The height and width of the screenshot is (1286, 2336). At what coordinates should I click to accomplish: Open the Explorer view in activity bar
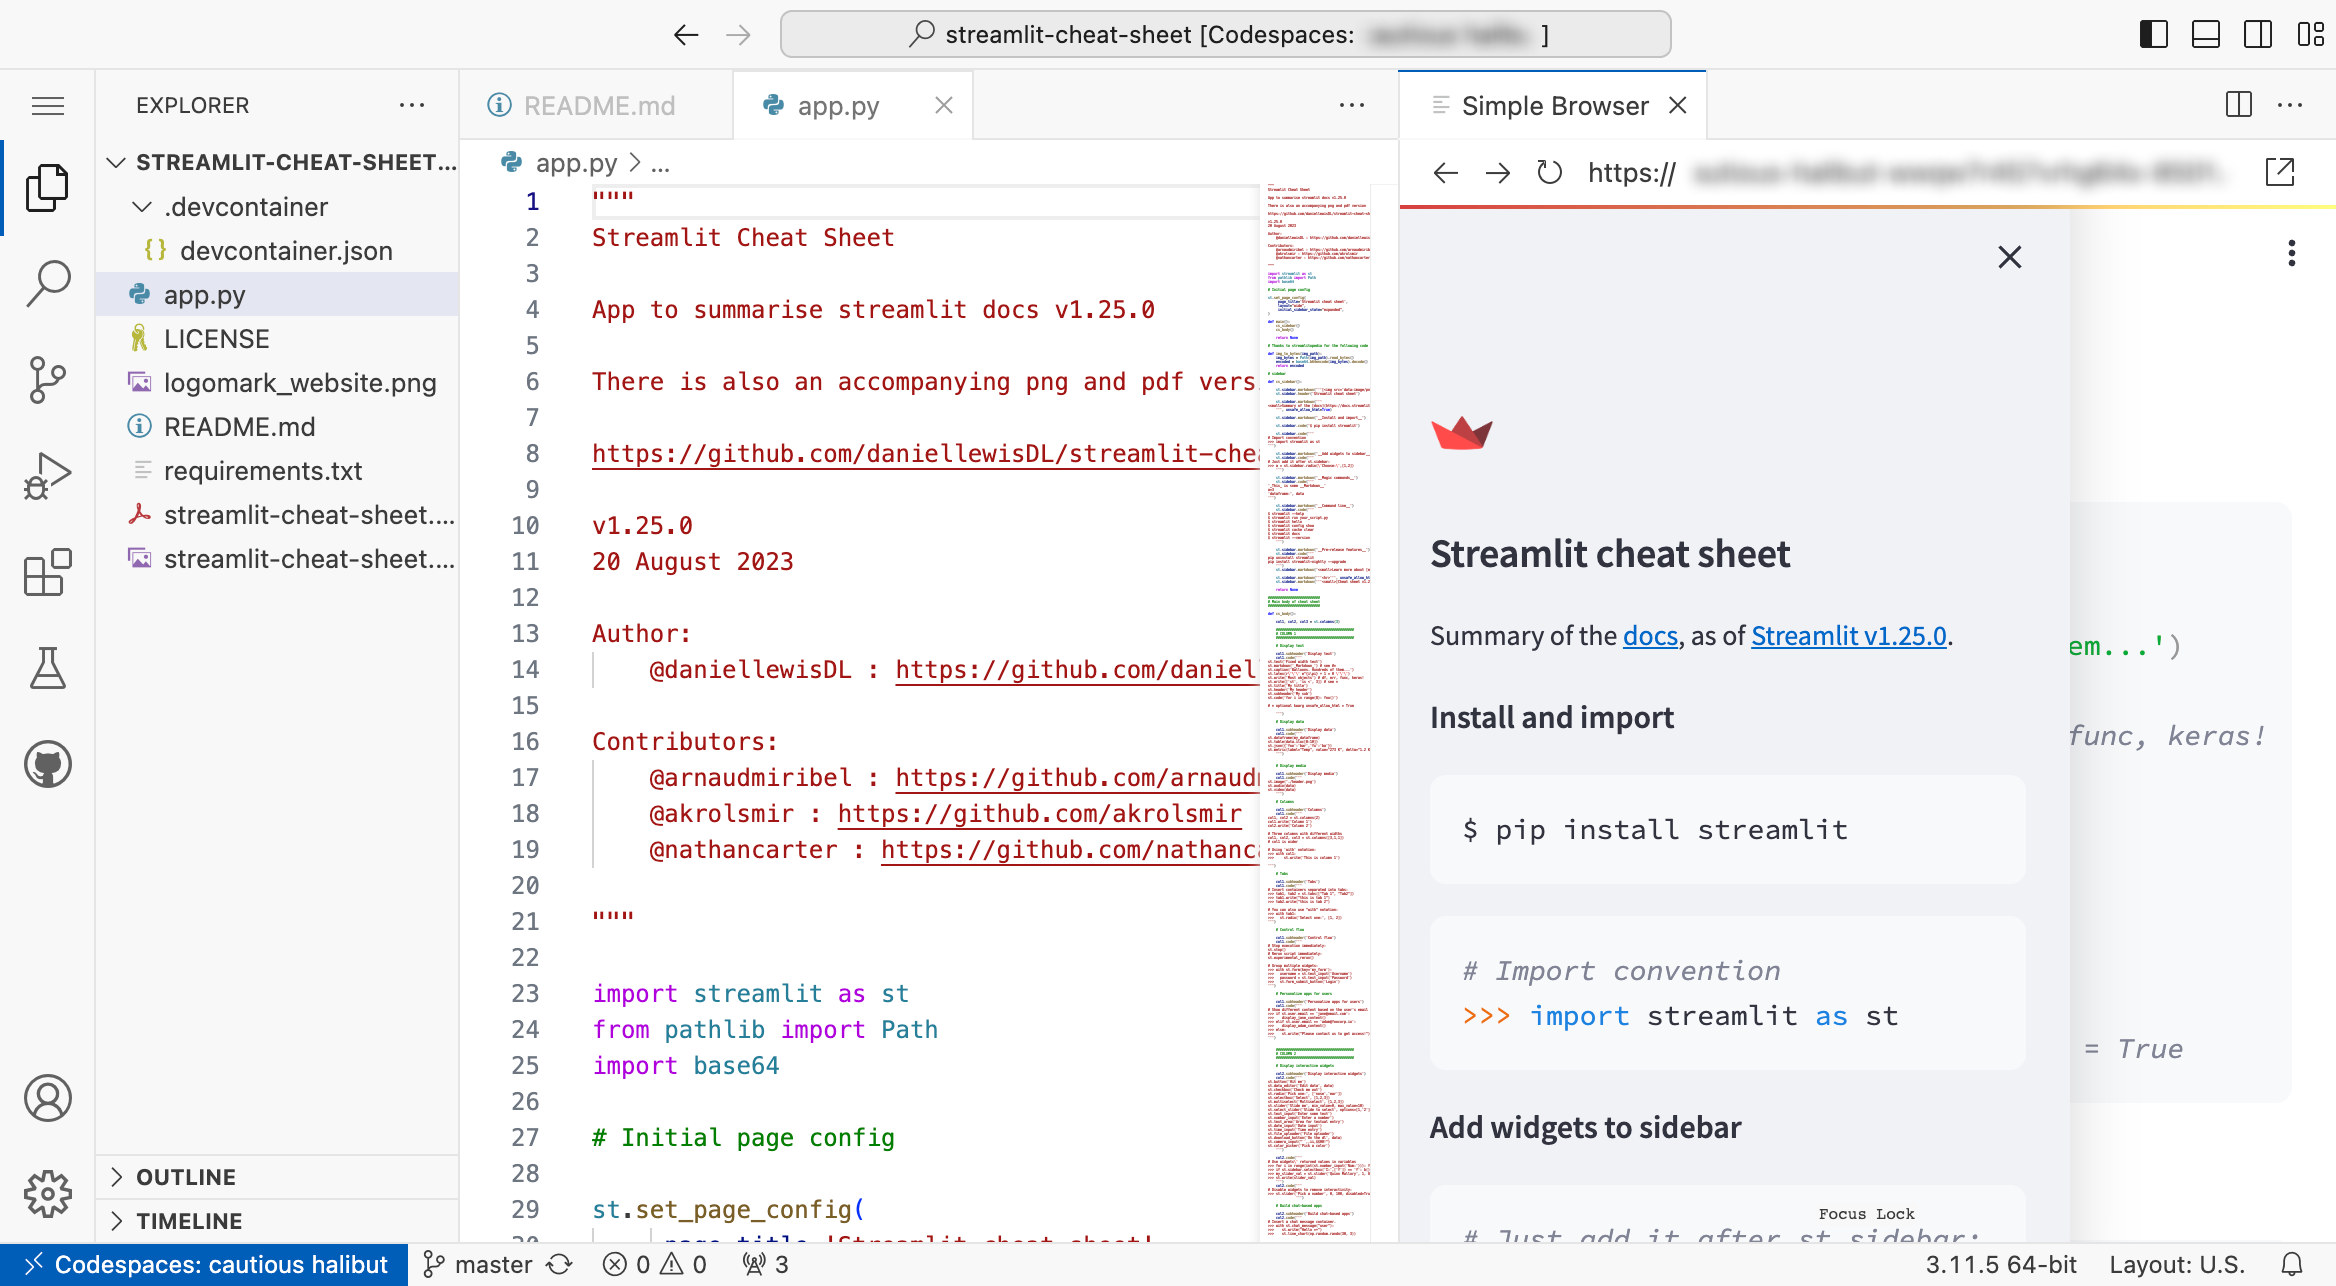(47, 187)
